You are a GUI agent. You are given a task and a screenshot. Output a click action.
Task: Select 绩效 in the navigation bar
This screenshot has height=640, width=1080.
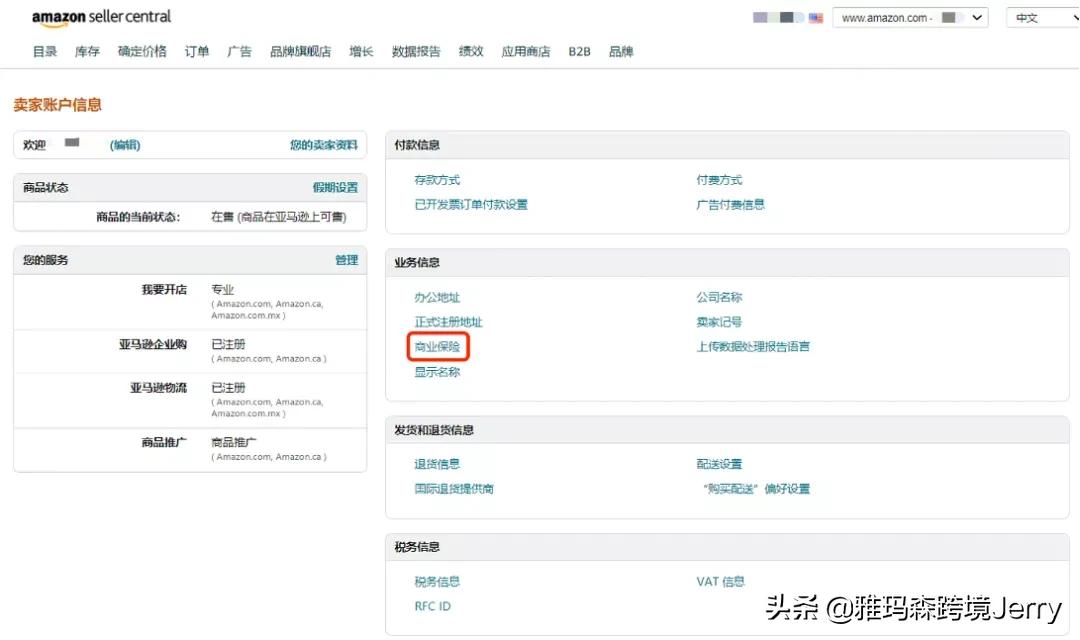470,51
